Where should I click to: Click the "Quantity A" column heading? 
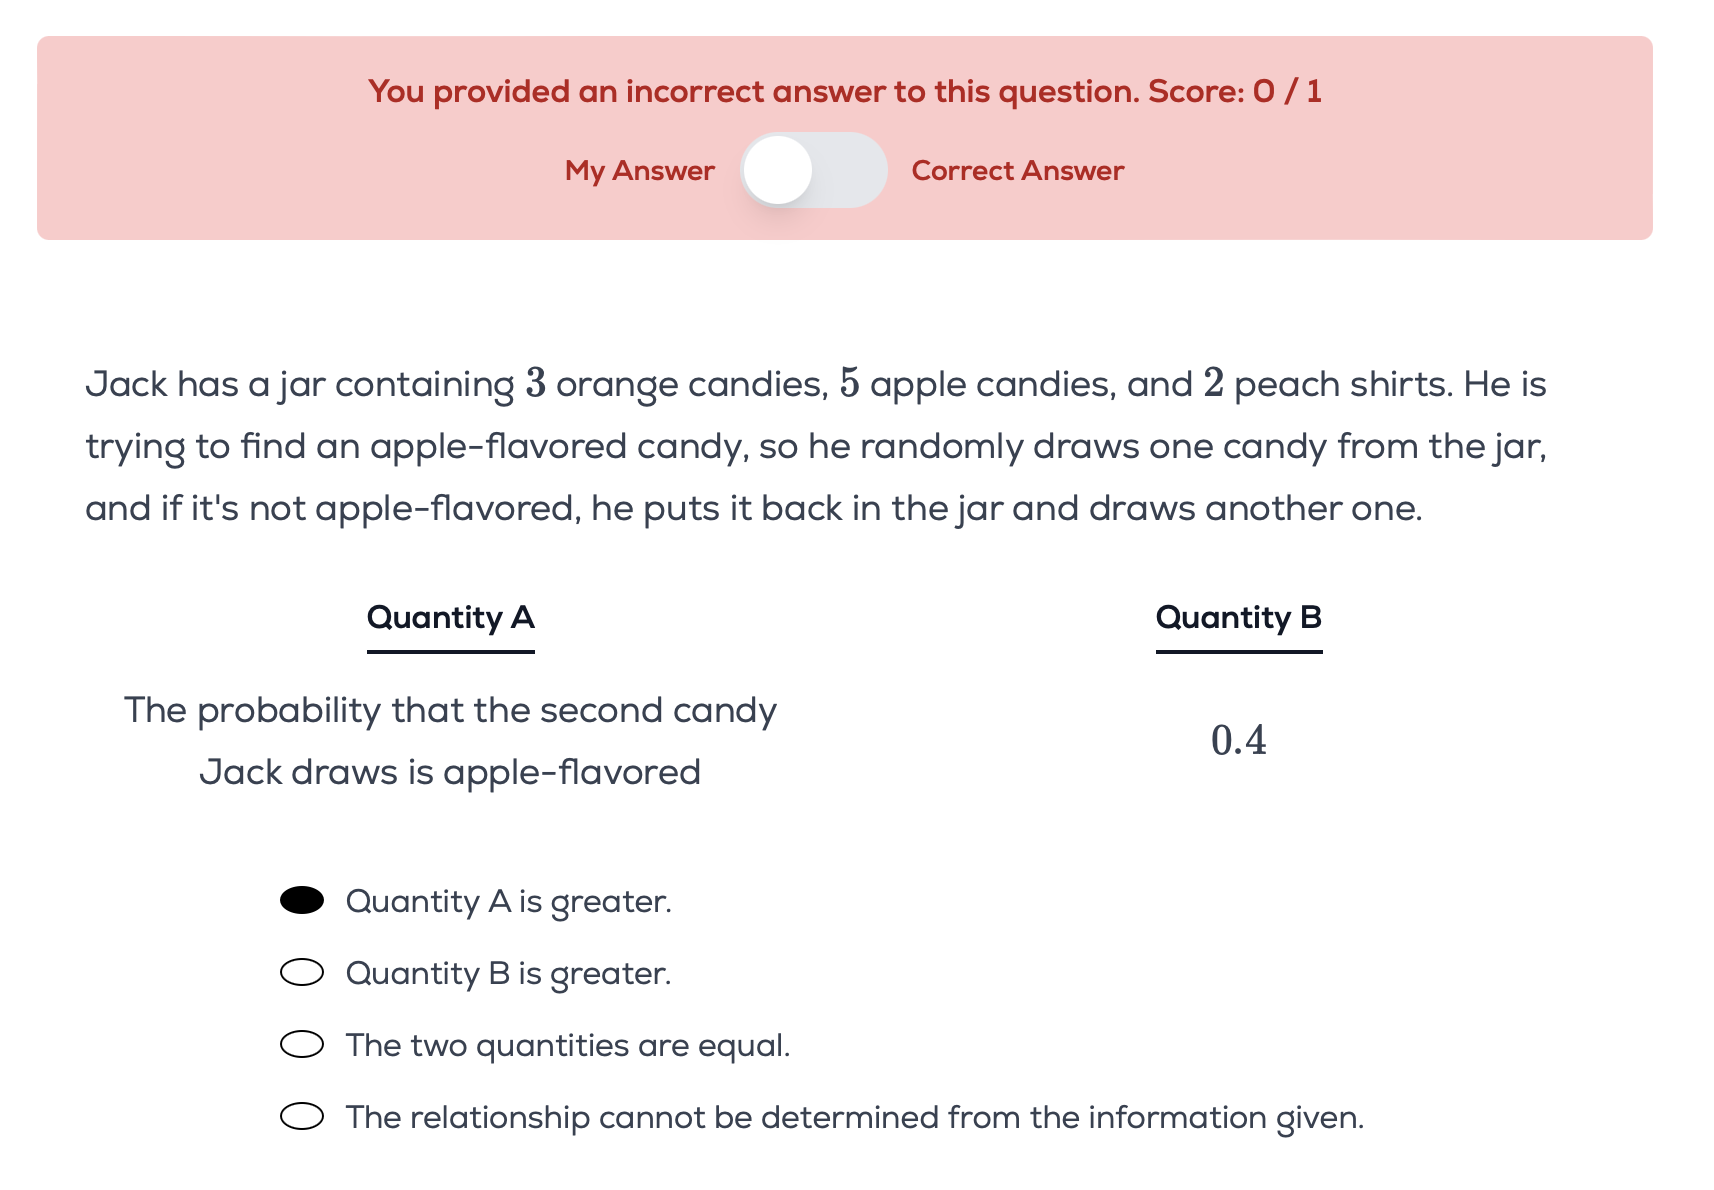coord(450,618)
